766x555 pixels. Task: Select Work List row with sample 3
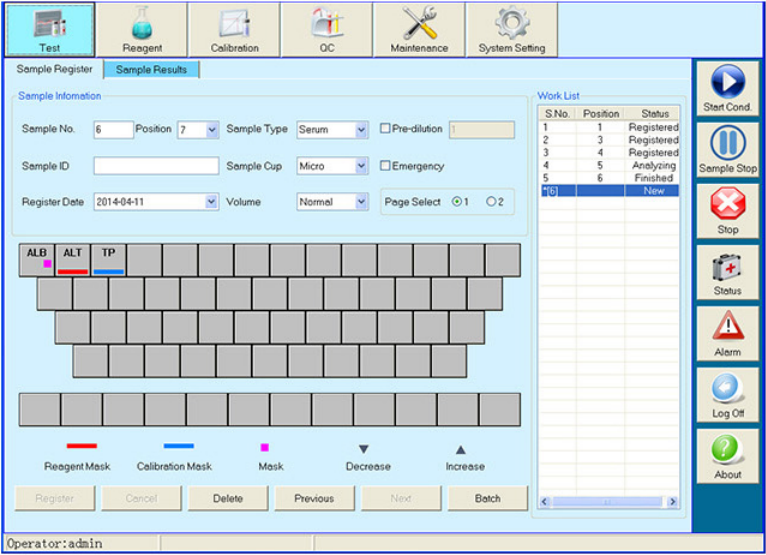coord(609,152)
